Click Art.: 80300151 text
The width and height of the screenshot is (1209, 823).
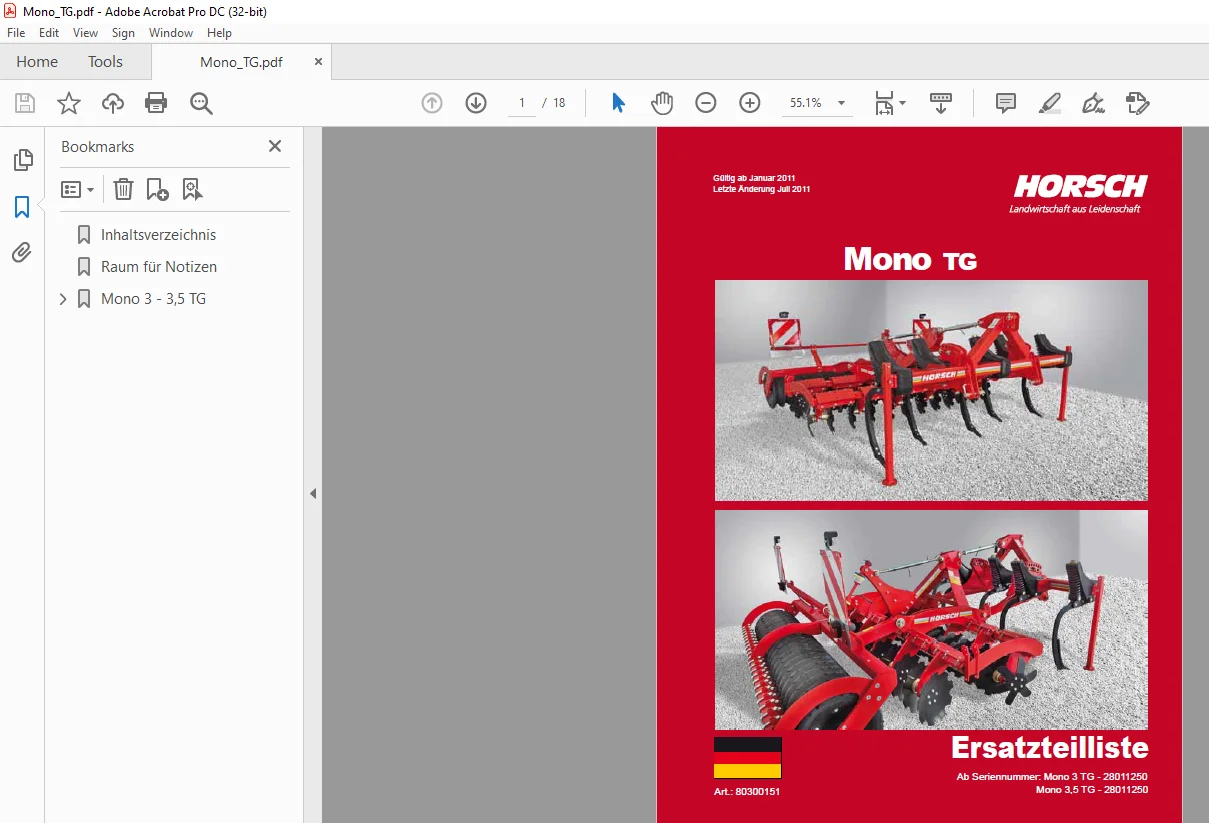[x=747, y=791]
